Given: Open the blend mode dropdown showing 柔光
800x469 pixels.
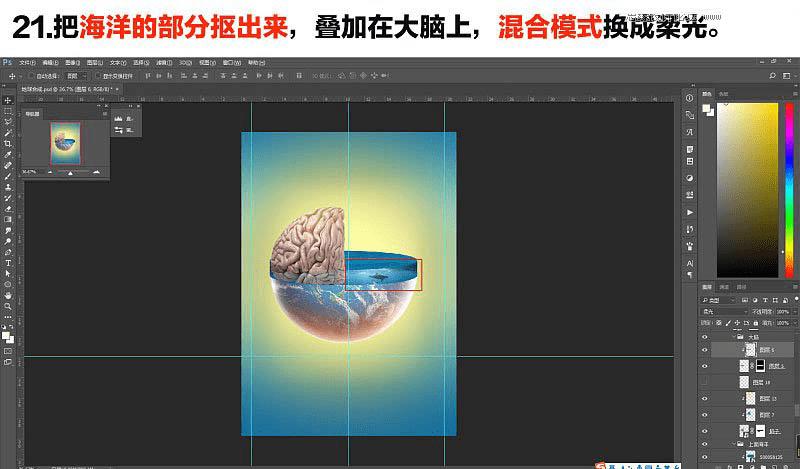Looking at the screenshot, I should point(724,311).
